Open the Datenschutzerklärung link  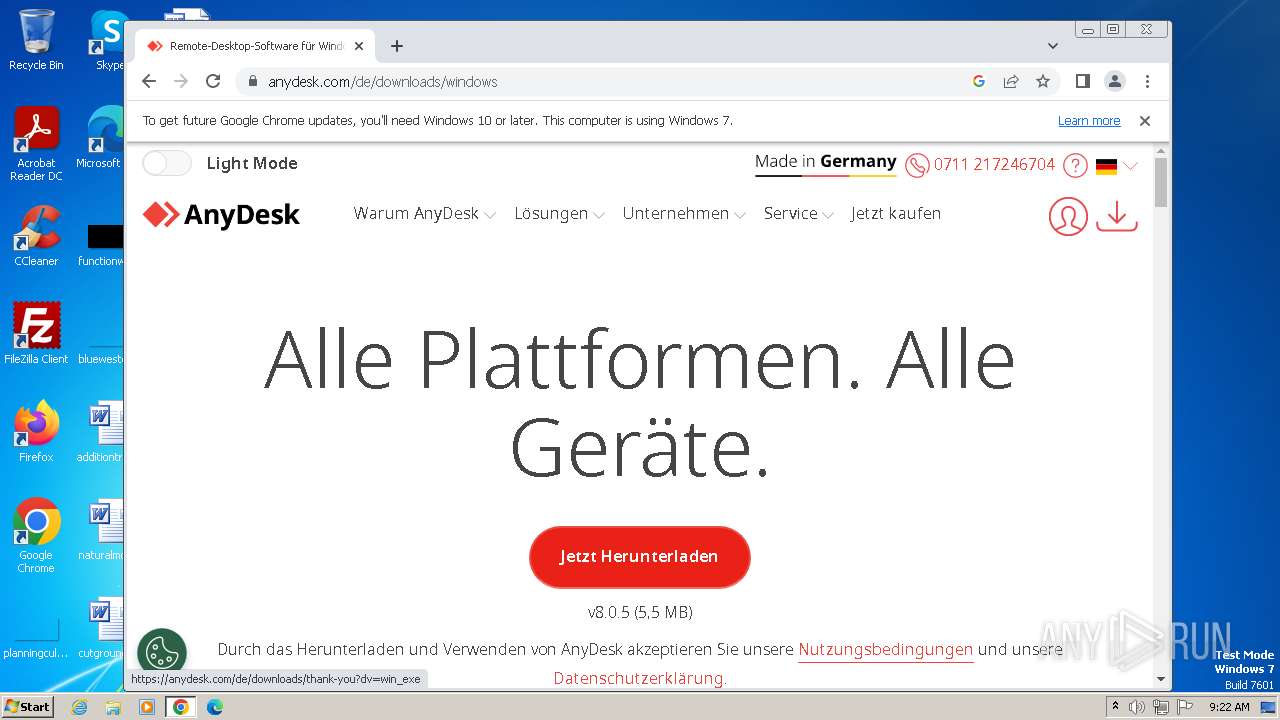tap(640, 678)
